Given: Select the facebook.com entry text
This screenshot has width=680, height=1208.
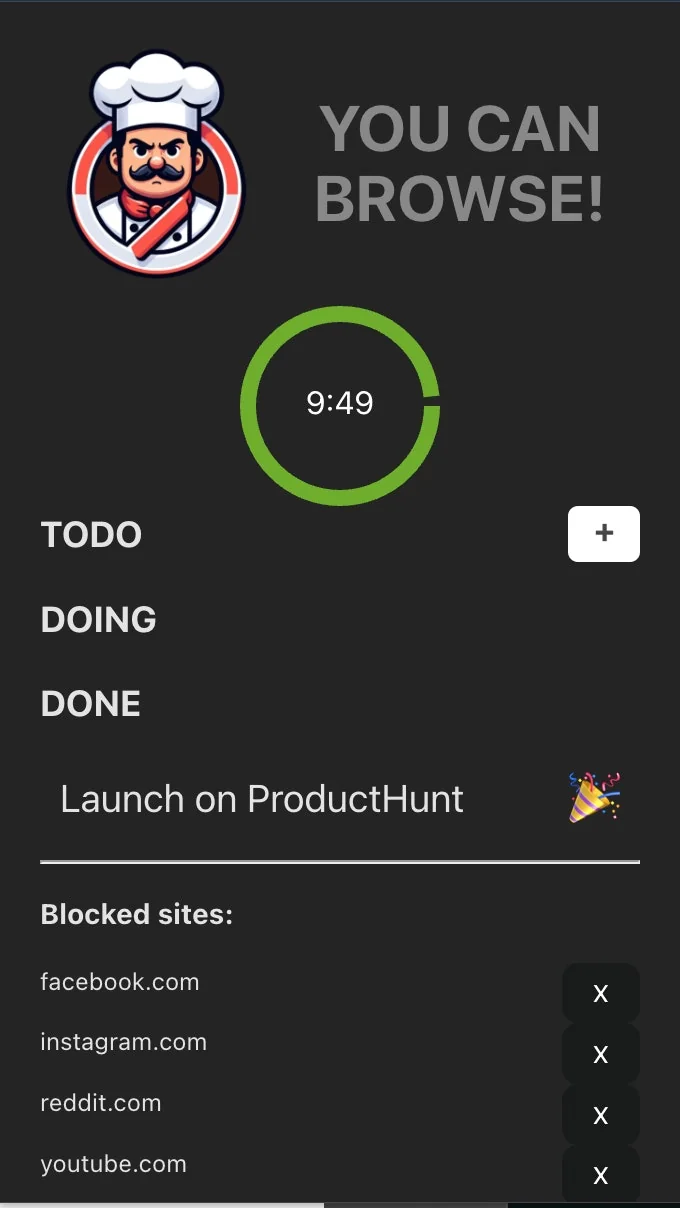Looking at the screenshot, I should click(x=120, y=982).
